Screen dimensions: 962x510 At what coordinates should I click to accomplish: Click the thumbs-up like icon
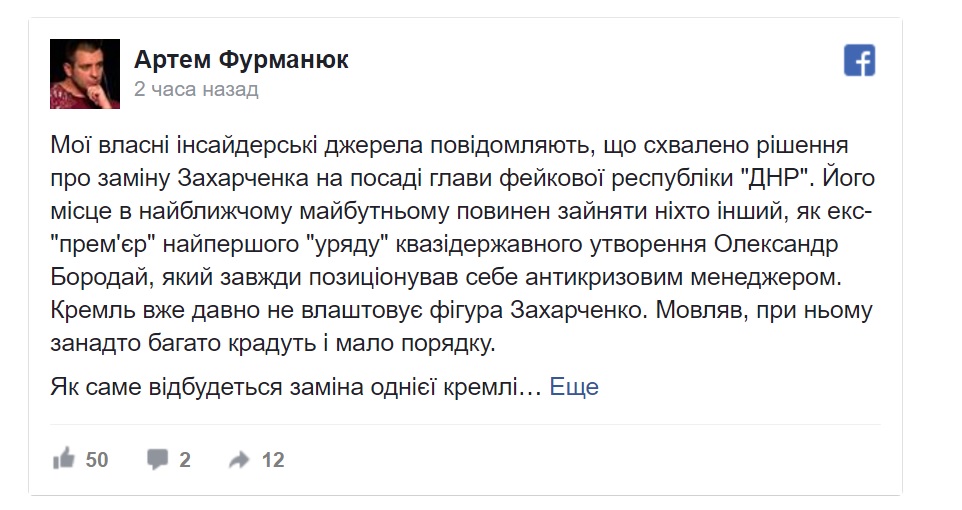(64, 458)
